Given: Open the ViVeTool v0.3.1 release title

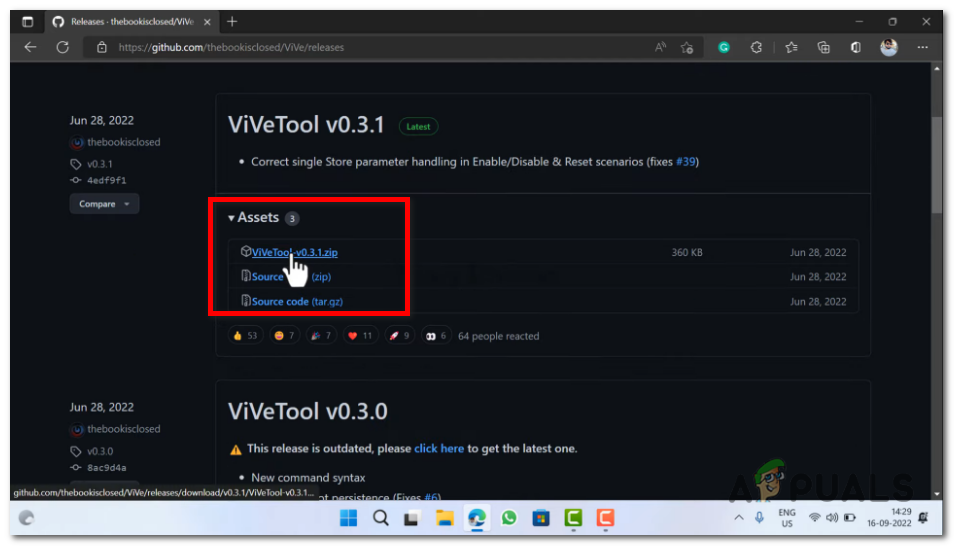Looking at the screenshot, I should pos(305,125).
